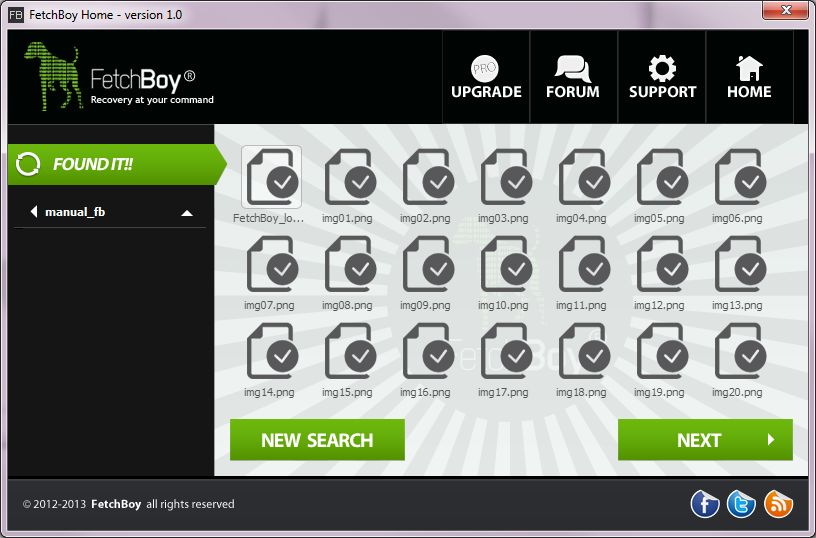This screenshot has height=538, width=816.
Task: Uncheck the img15.png check mark
Action: pos(360,356)
